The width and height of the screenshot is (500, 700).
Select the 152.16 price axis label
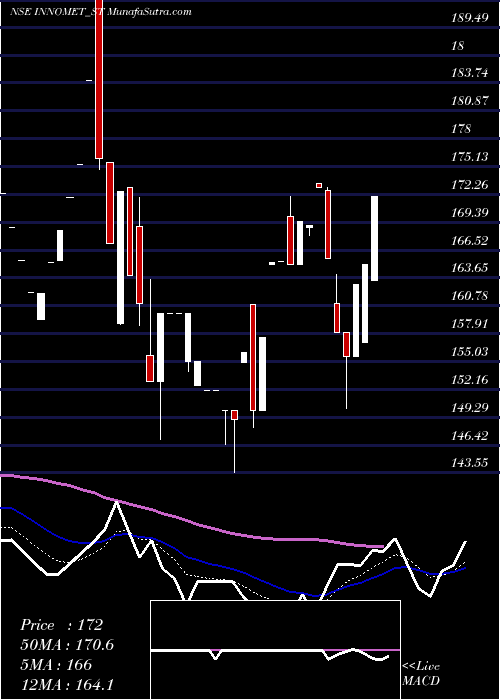tap(470, 380)
